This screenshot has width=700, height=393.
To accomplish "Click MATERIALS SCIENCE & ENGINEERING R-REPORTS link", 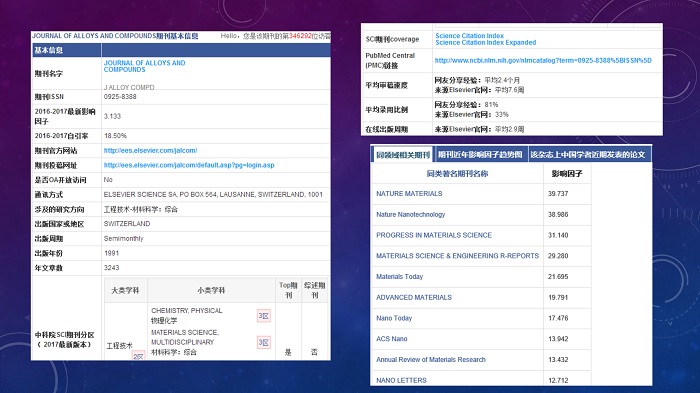I will [457, 256].
